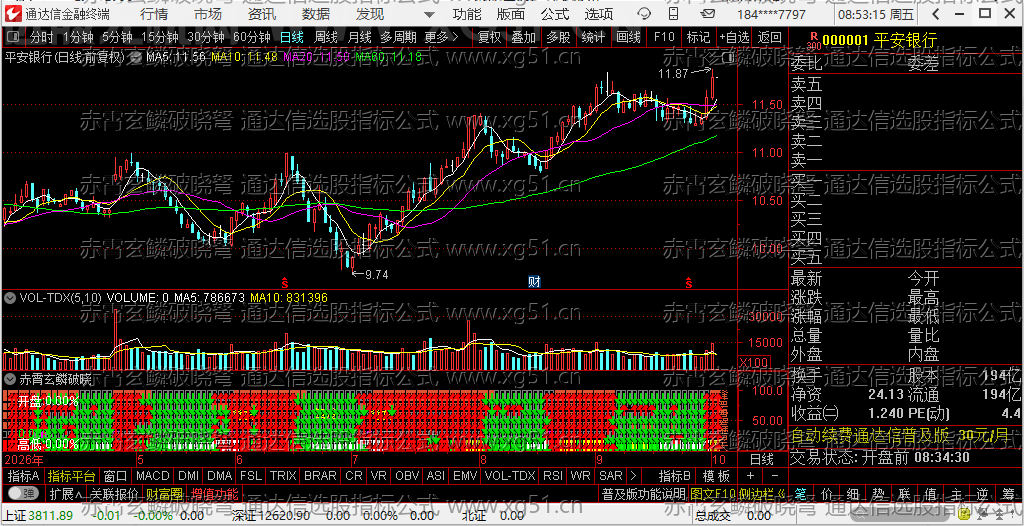Viewport: 1024px width, 526px height.
Task: Open the customer service headset icon
Action: 644,14
